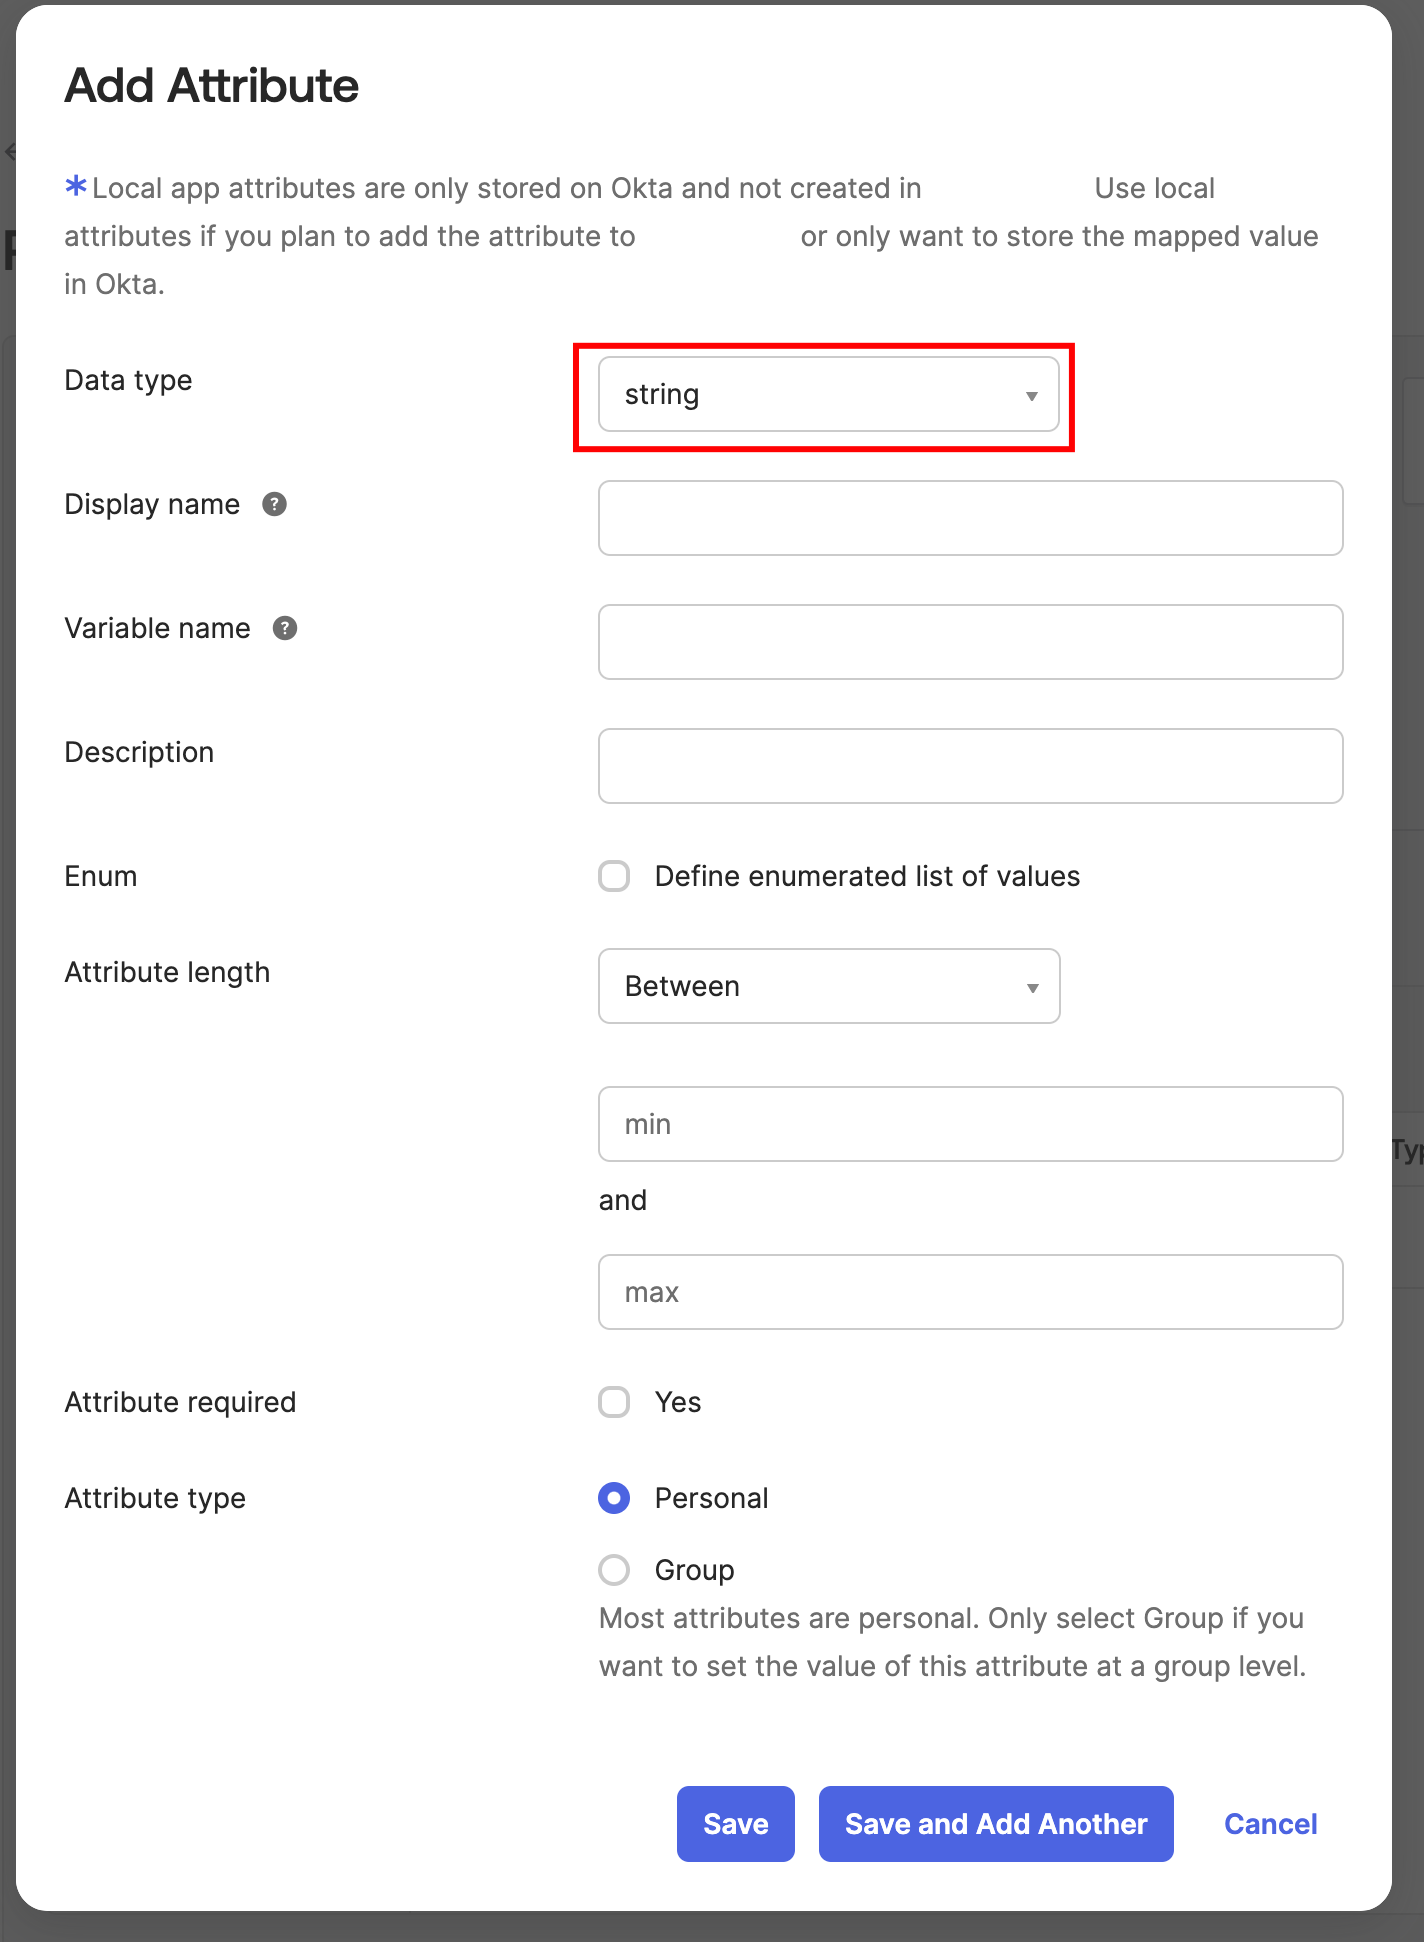Select the Group attribute type
The image size is (1424, 1942).
pyautogui.click(x=614, y=1570)
